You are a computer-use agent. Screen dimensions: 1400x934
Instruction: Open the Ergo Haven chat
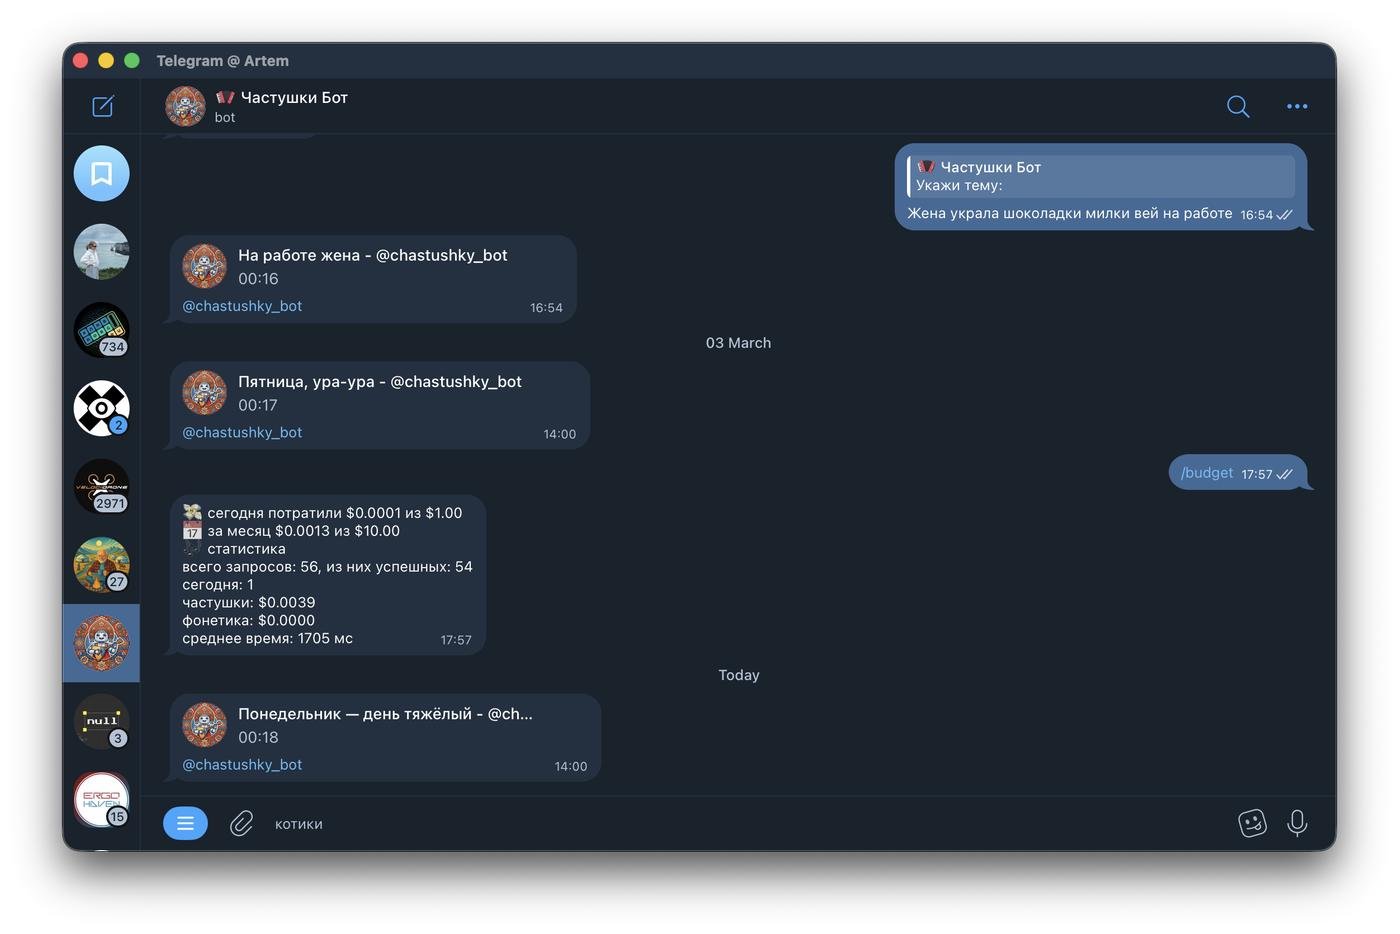click(x=101, y=799)
